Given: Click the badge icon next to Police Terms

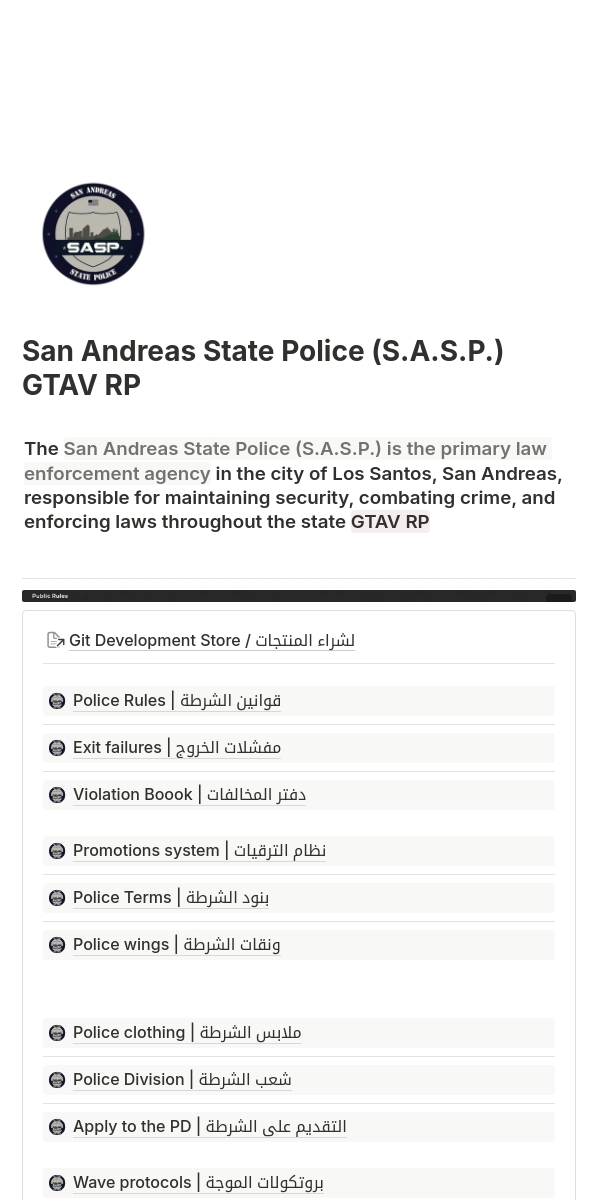Looking at the screenshot, I should (57, 898).
